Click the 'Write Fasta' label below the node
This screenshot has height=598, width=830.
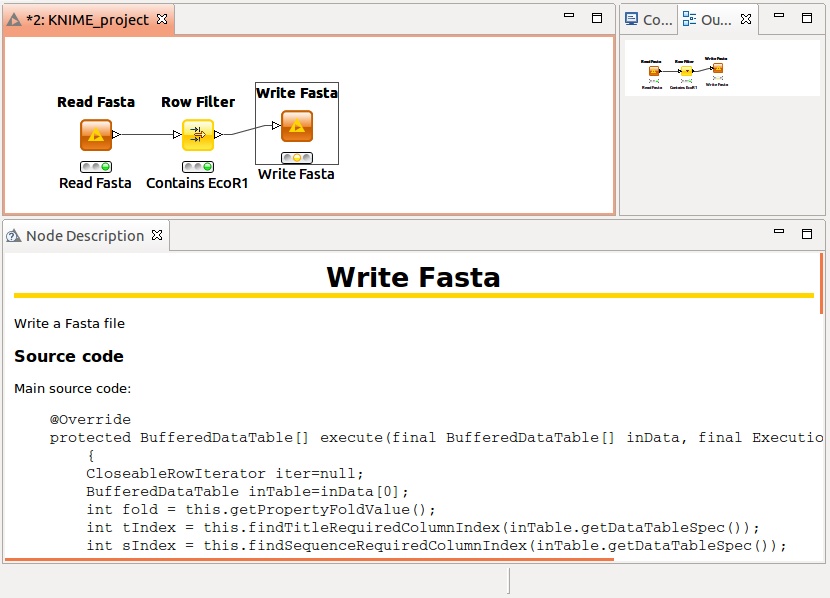coord(296,174)
